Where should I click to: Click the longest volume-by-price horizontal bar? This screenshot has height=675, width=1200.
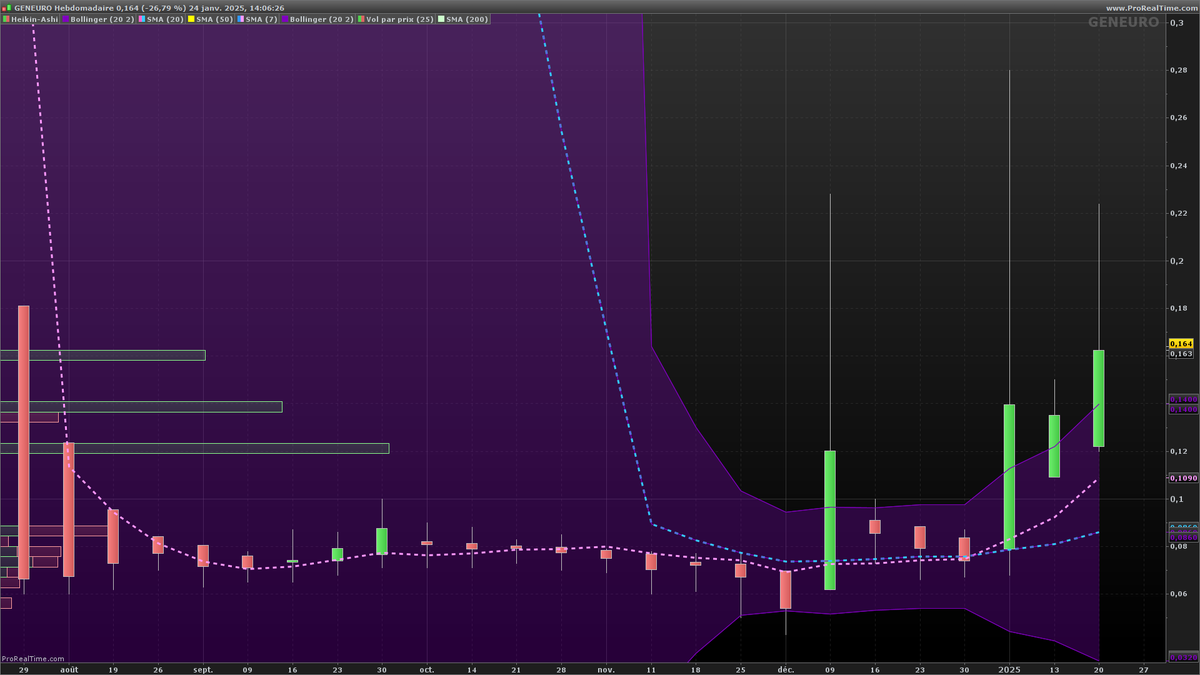(194, 448)
